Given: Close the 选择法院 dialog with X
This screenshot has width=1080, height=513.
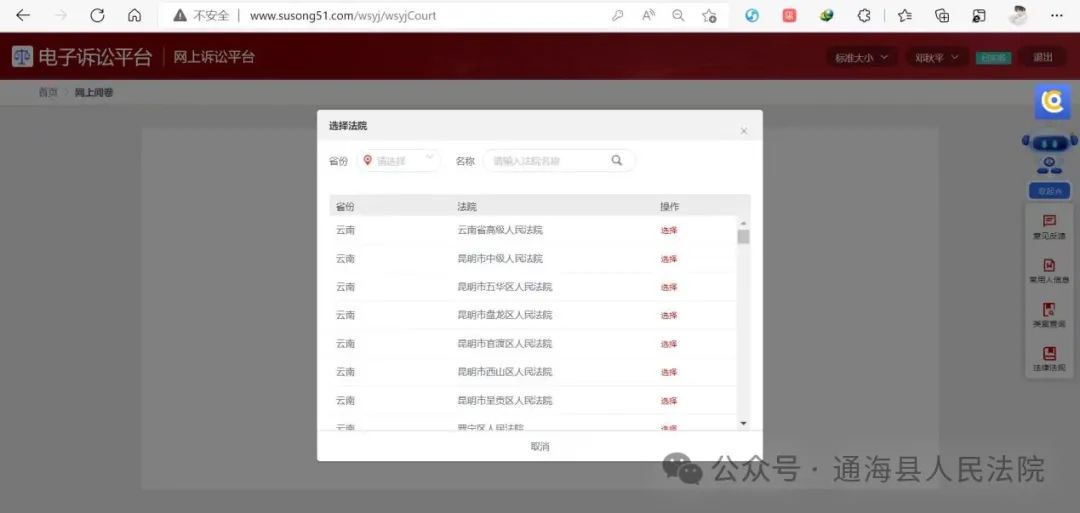Looking at the screenshot, I should click(x=743, y=131).
